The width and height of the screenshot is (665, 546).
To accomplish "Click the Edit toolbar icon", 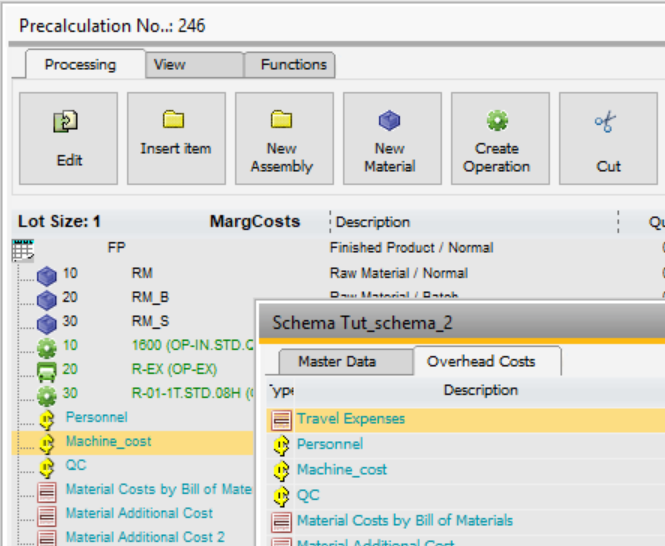I will [x=68, y=124].
